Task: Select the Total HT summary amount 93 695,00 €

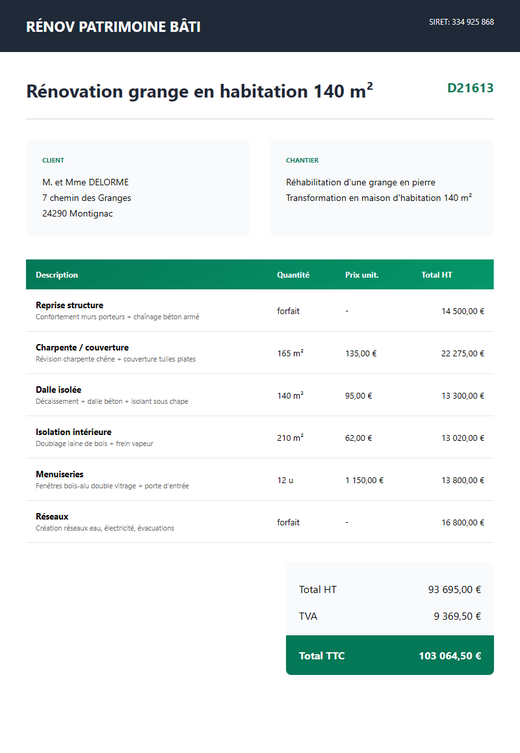Action: point(454,589)
